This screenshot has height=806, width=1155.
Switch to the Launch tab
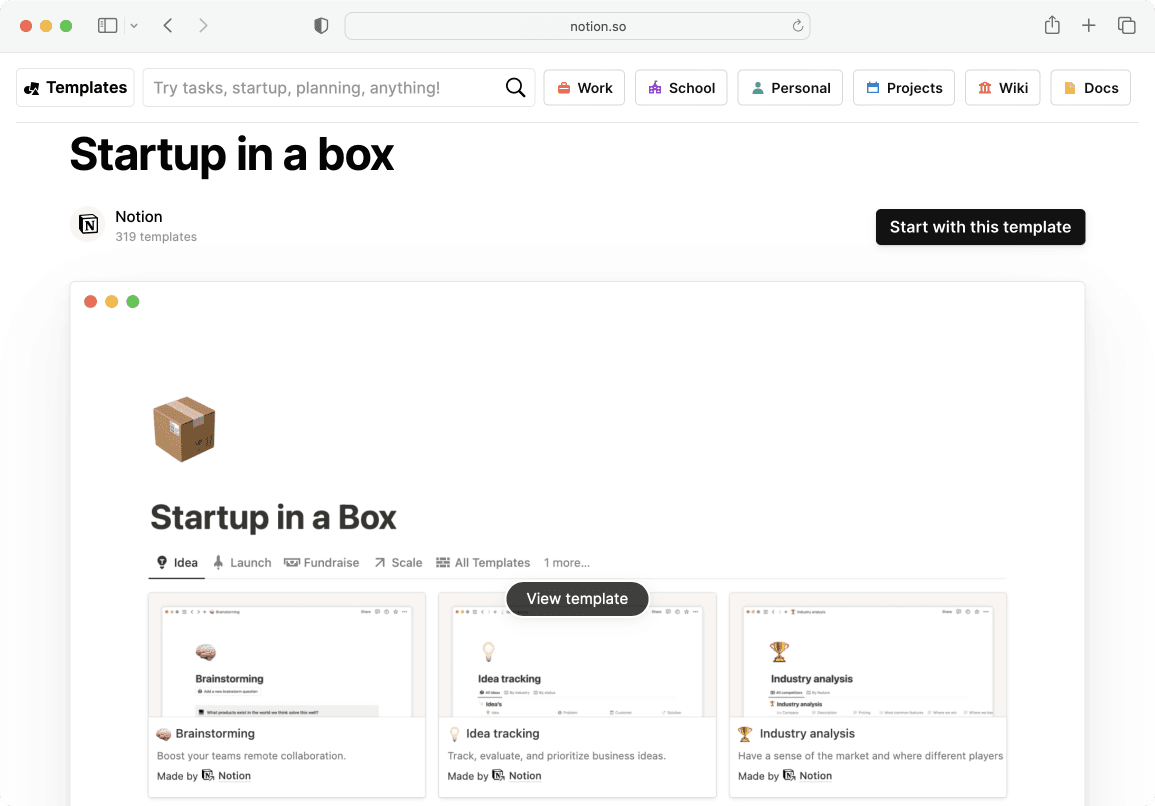[242, 562]
